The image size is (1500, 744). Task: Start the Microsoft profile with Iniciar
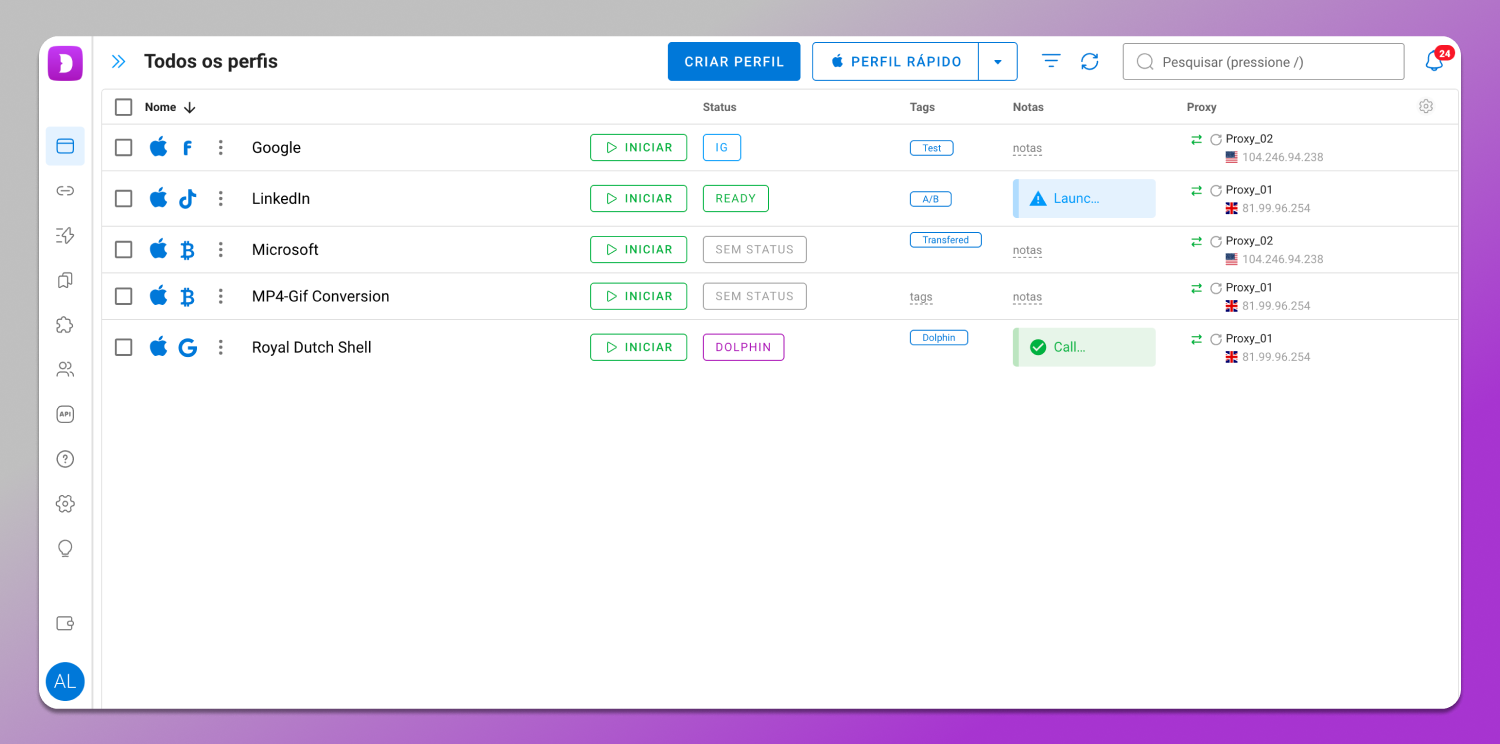pos(638,250)
